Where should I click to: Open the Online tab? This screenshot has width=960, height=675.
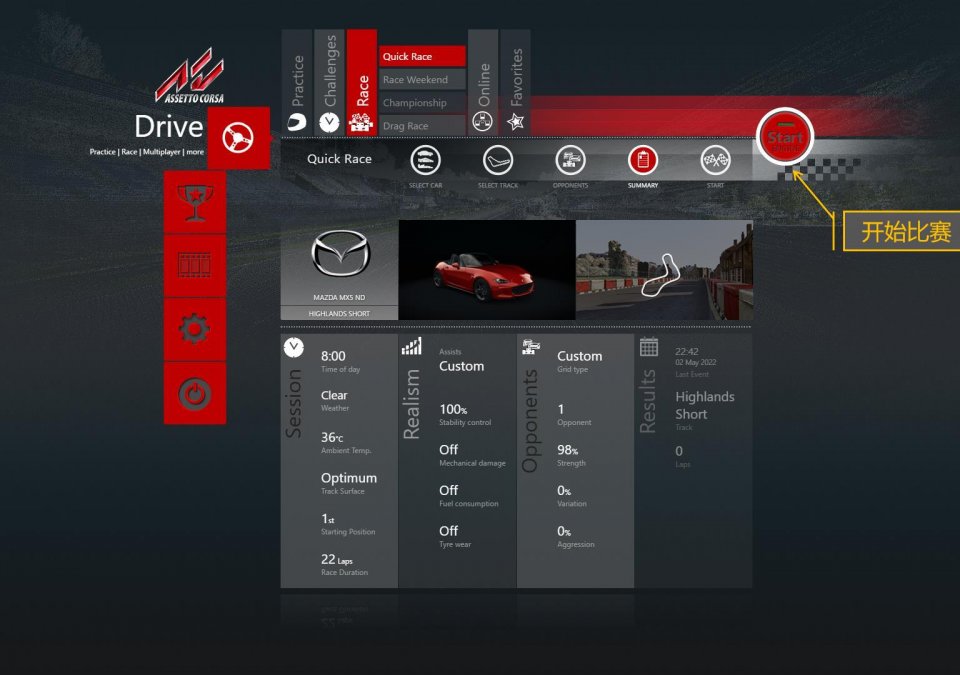(483, 81)
